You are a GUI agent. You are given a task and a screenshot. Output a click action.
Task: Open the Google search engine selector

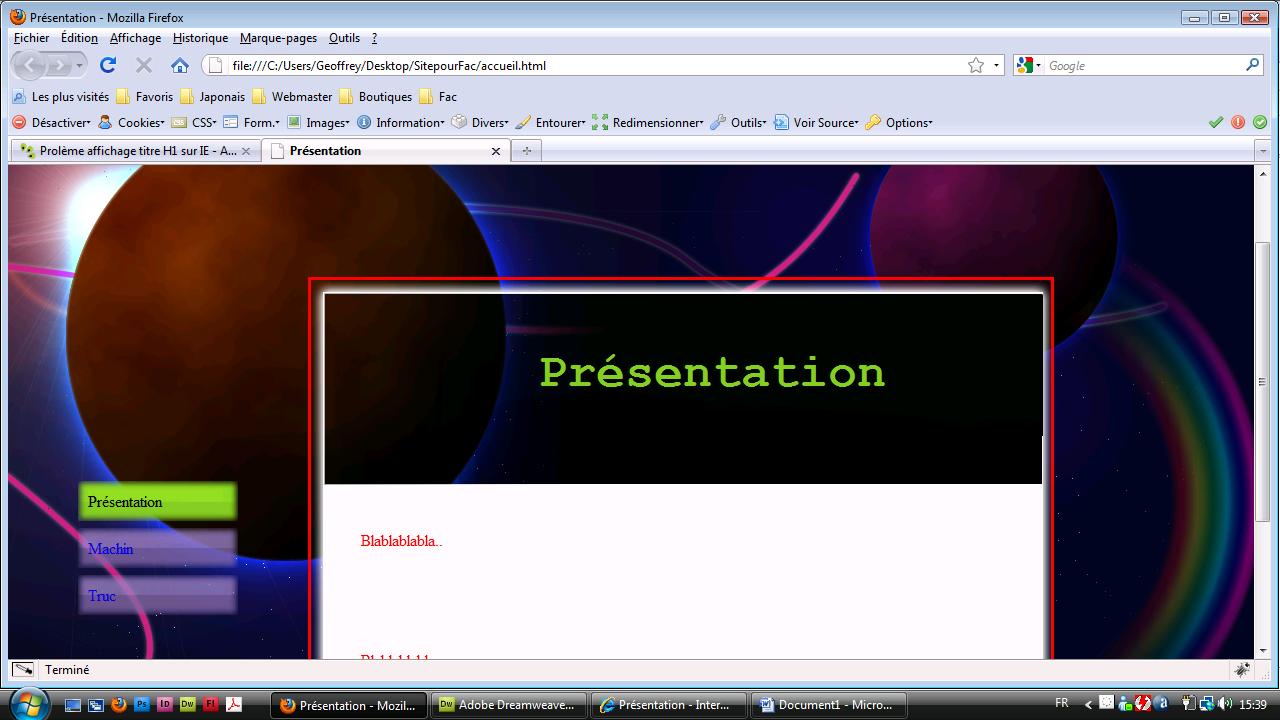(1029, 65)
